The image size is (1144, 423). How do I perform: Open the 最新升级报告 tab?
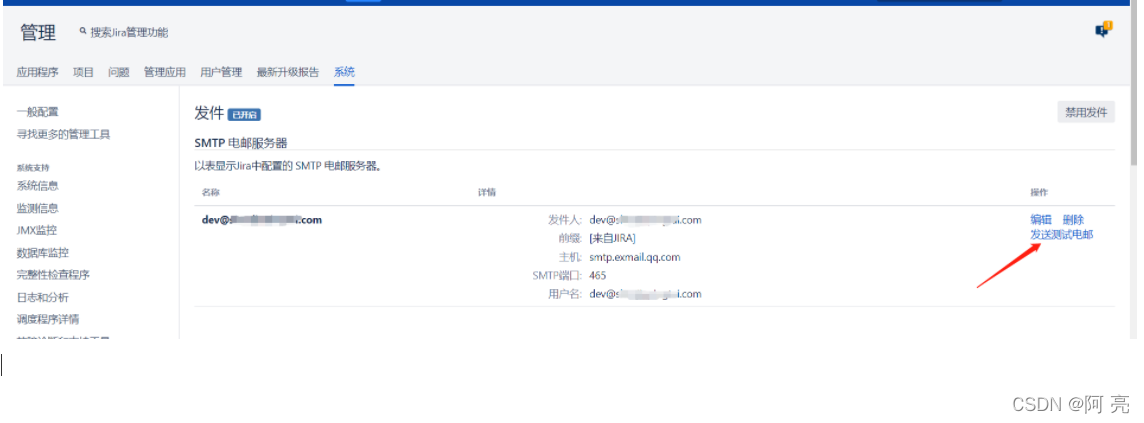(287, 72)
